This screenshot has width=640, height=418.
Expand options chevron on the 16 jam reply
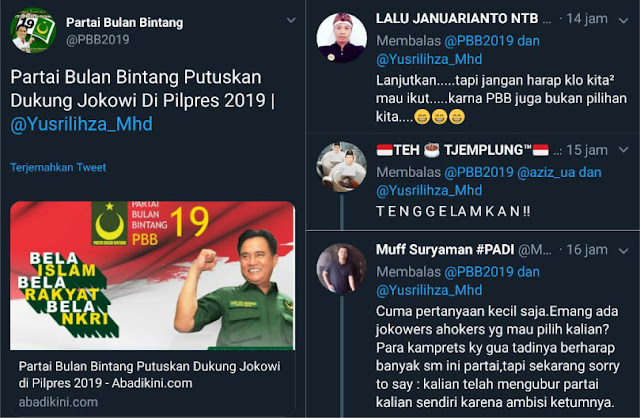pyautogui.click(x=623, y=251)
